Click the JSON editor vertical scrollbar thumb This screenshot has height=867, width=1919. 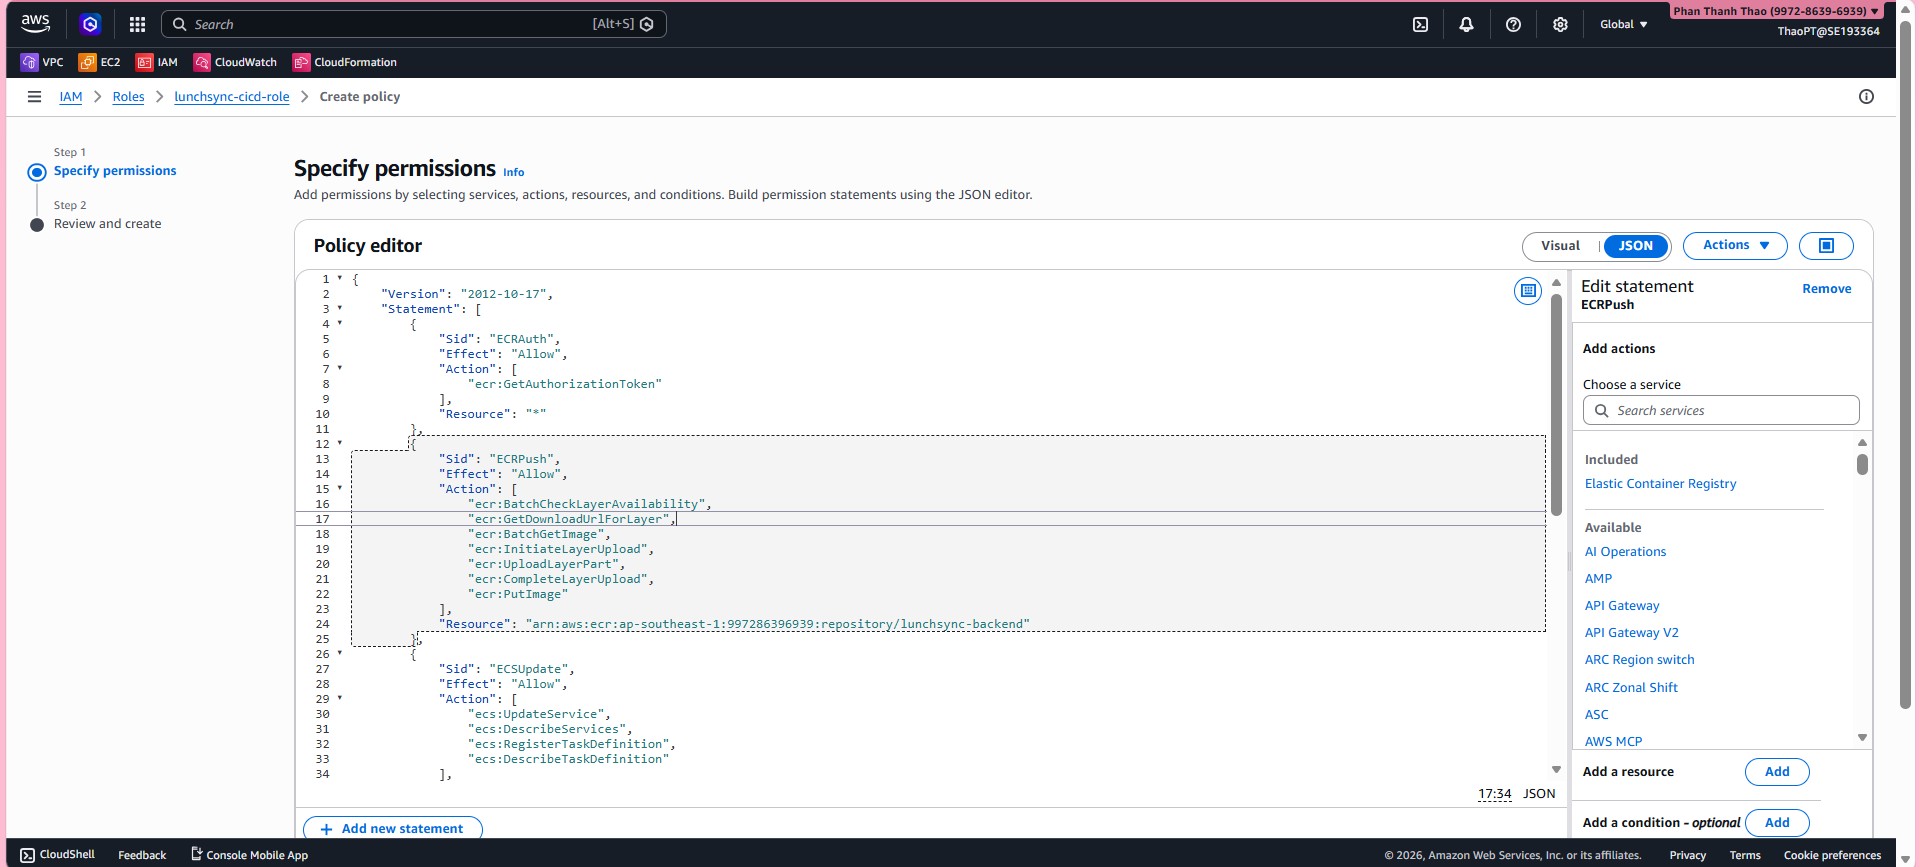click(x=1556, y=405)
